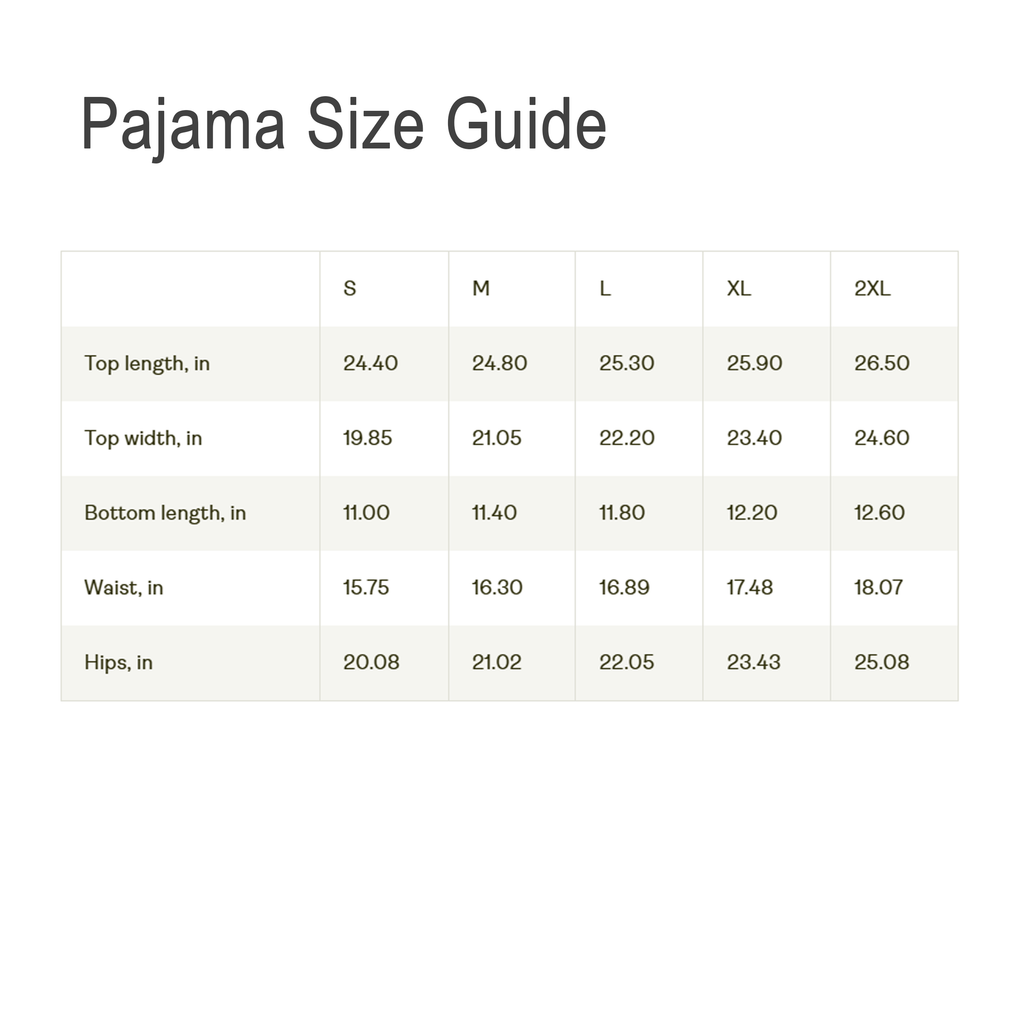Select the Top width row label
The width and height of the screenshot is (1024, 1024).
(x=143, y=438)
